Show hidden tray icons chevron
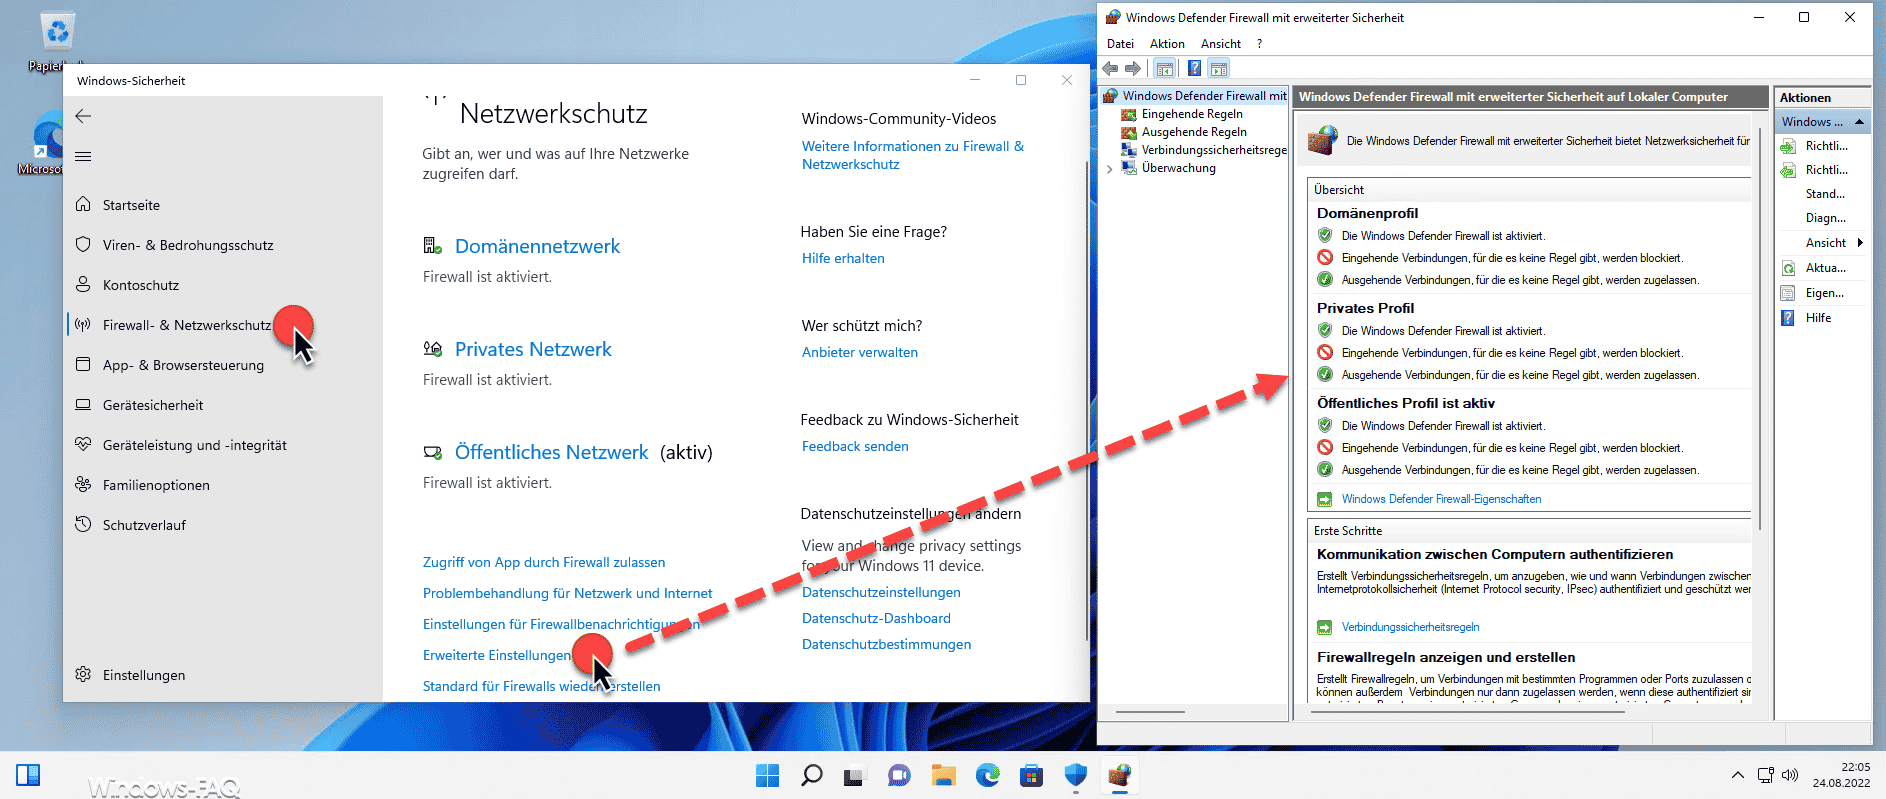The width and height of the screenshot is (1886, 799). 1737,775
